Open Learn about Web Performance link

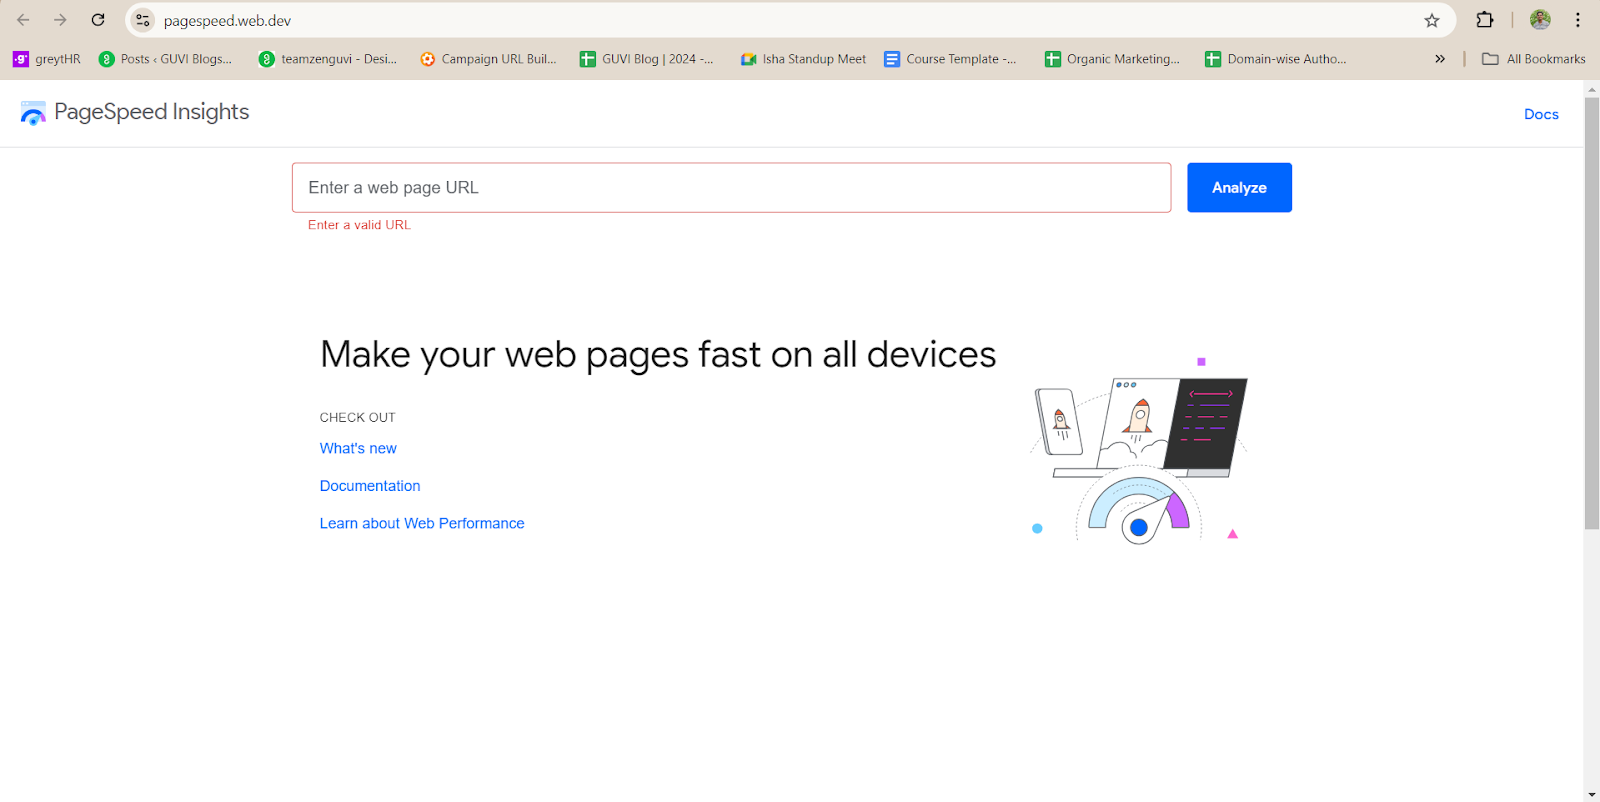(422, 523)
